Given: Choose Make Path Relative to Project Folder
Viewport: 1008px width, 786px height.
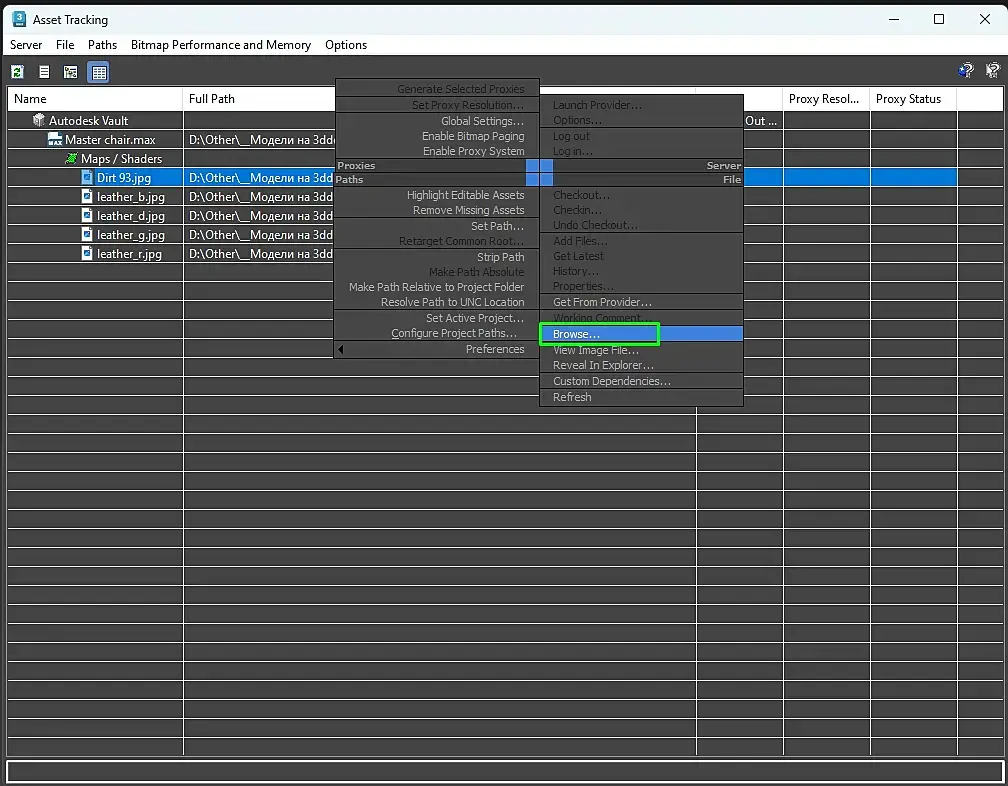Looking at the screenshot, I should click(436, 287).
